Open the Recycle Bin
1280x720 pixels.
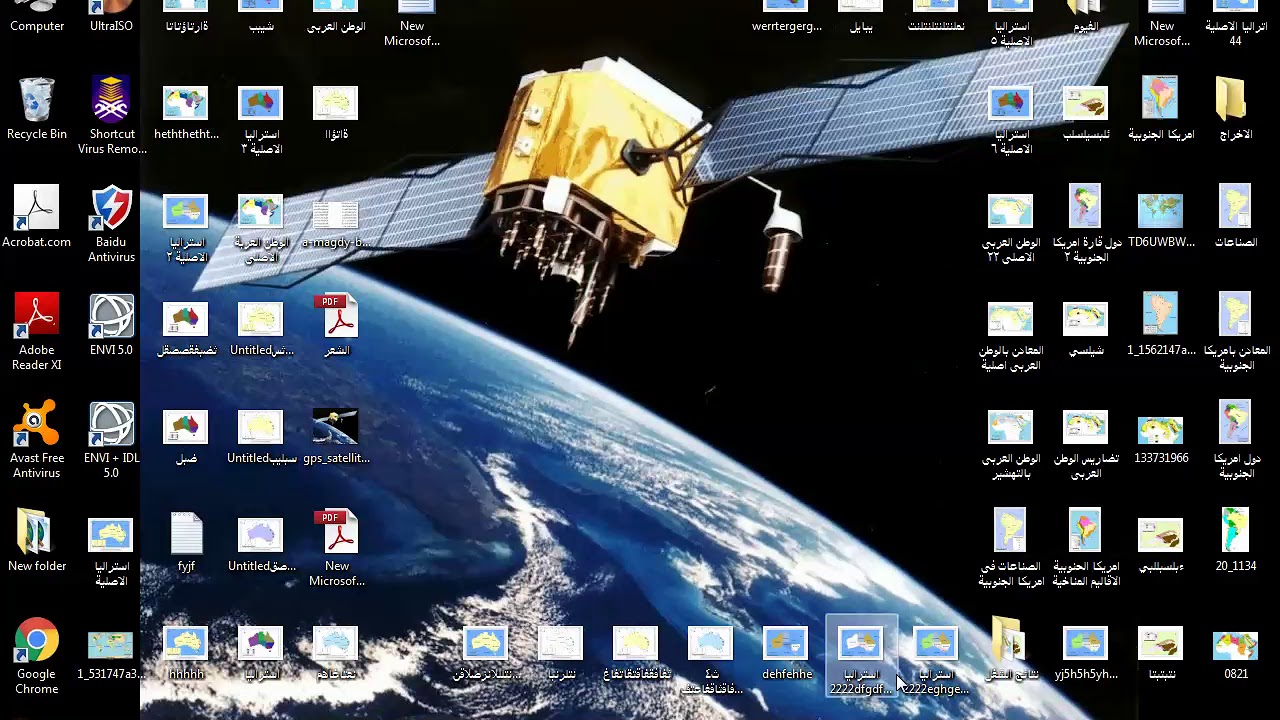[x=37, y=109]
